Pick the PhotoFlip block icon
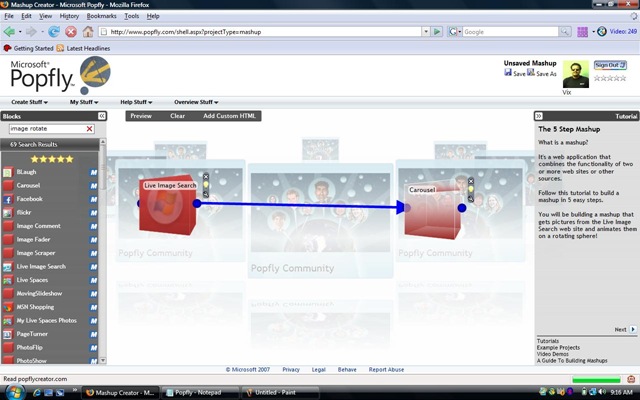640x400 pixels. coord(7,347)
